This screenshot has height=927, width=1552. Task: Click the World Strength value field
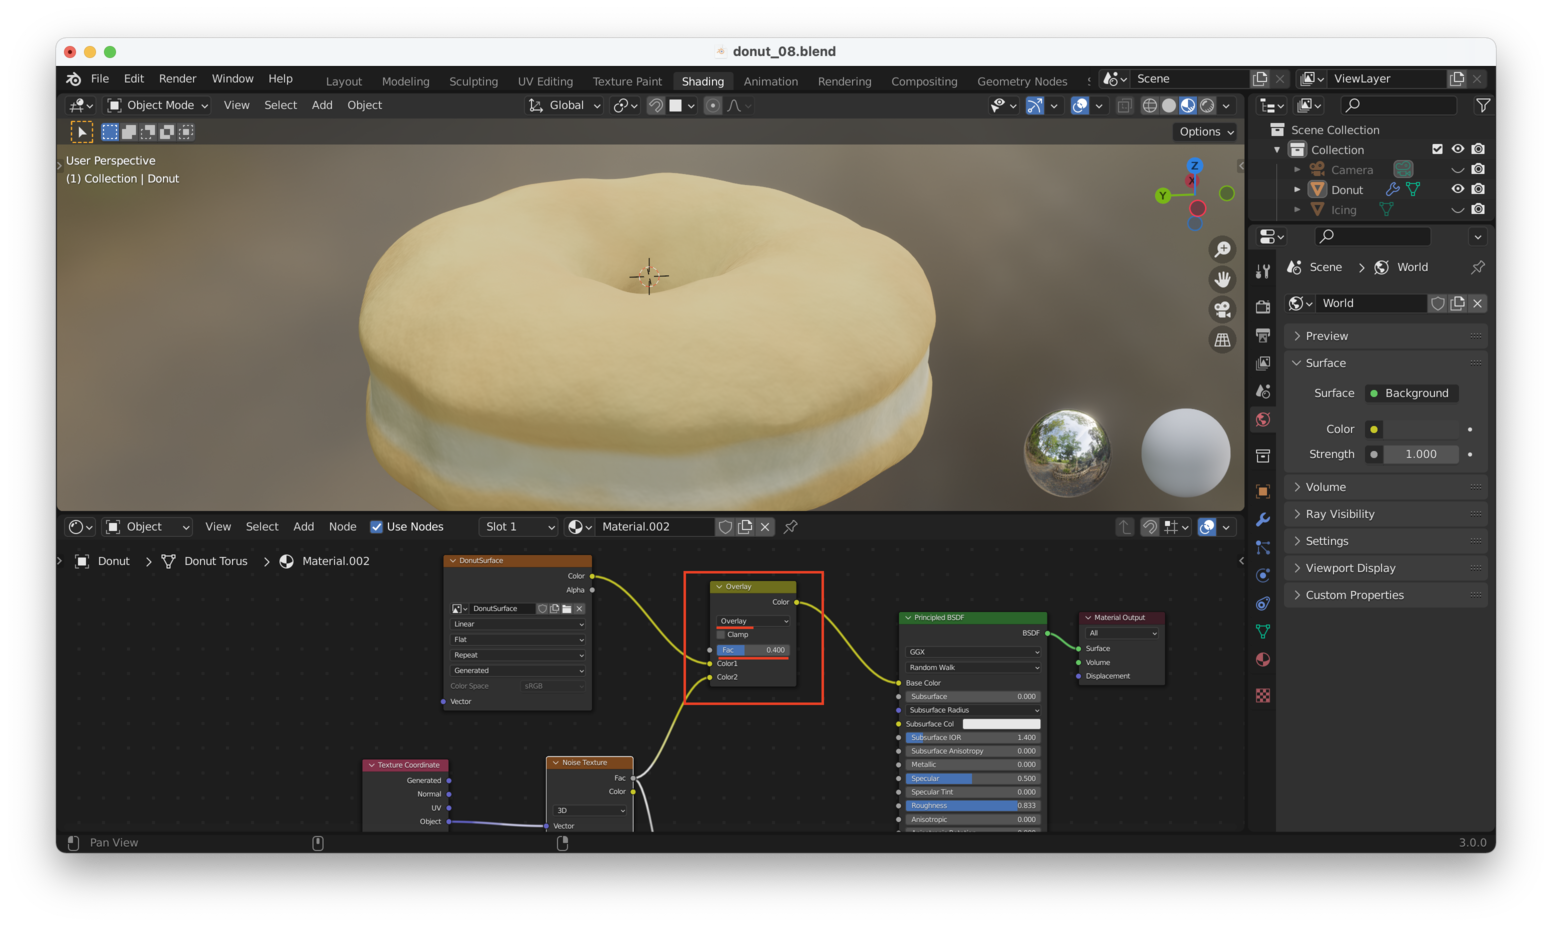click(1420, 454)
